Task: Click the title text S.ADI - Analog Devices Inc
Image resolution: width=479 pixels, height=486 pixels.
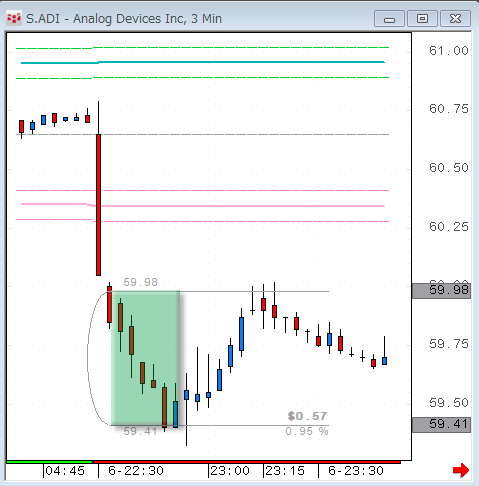Action: coord(106,19)
